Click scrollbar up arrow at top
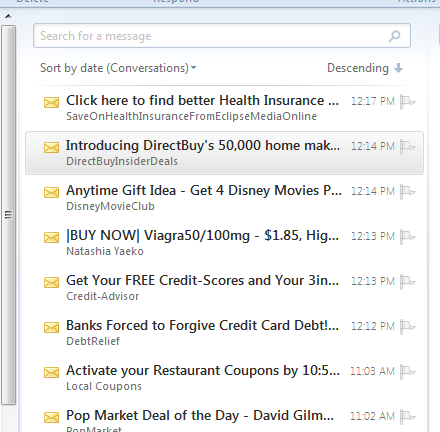This screenshot has width=440, height=432. tap(9, 16)
